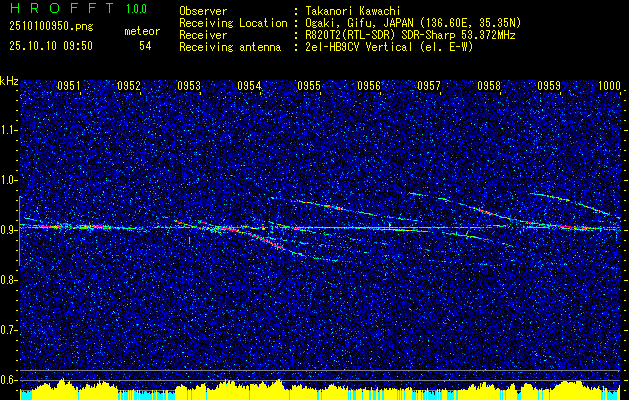Click the R820T2(RTL-SDR) SDR-Sharp 53.372MHz text

click(410, 35)
